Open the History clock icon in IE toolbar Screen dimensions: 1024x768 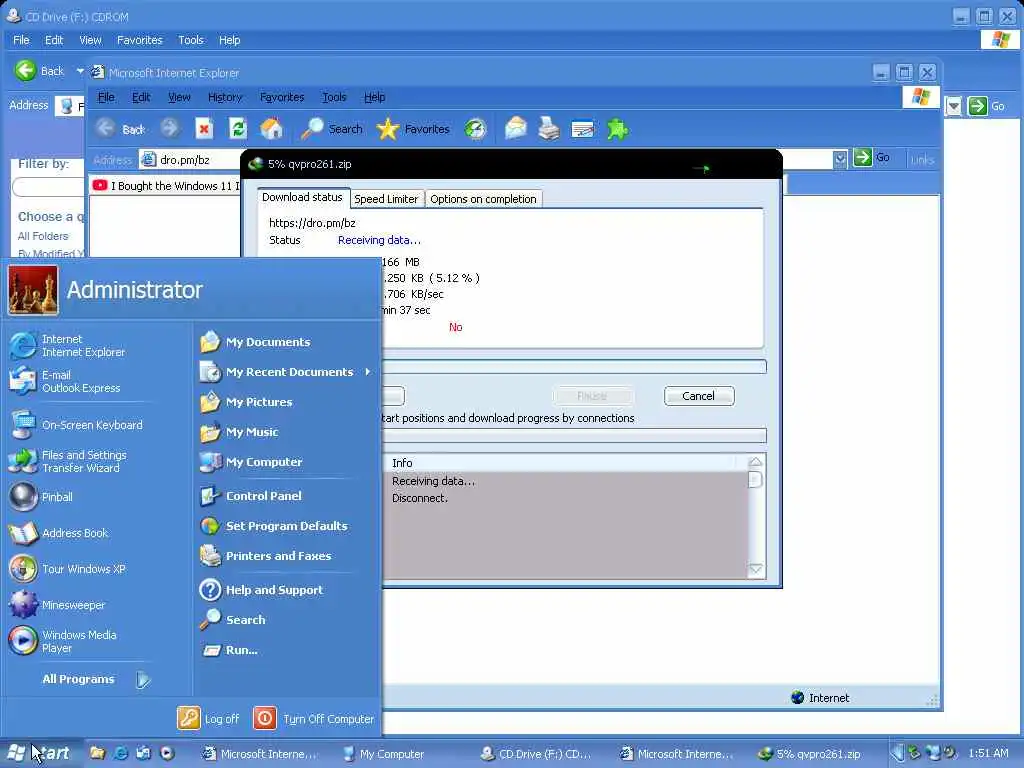pos(475,129)
